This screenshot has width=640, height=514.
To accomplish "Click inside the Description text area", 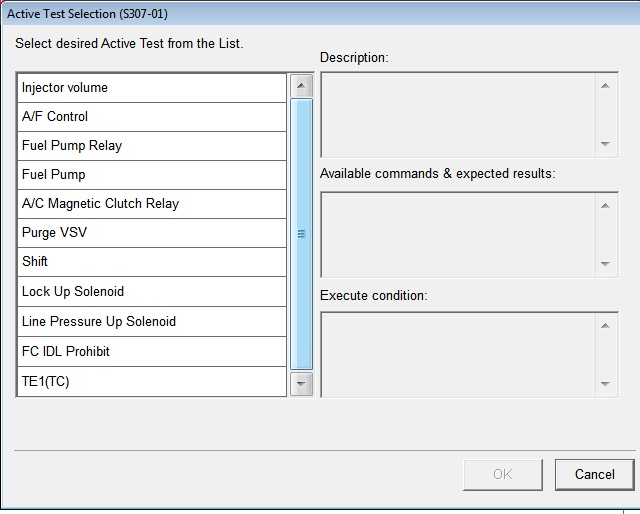I will pyautogui.click(x=457, y=114).
